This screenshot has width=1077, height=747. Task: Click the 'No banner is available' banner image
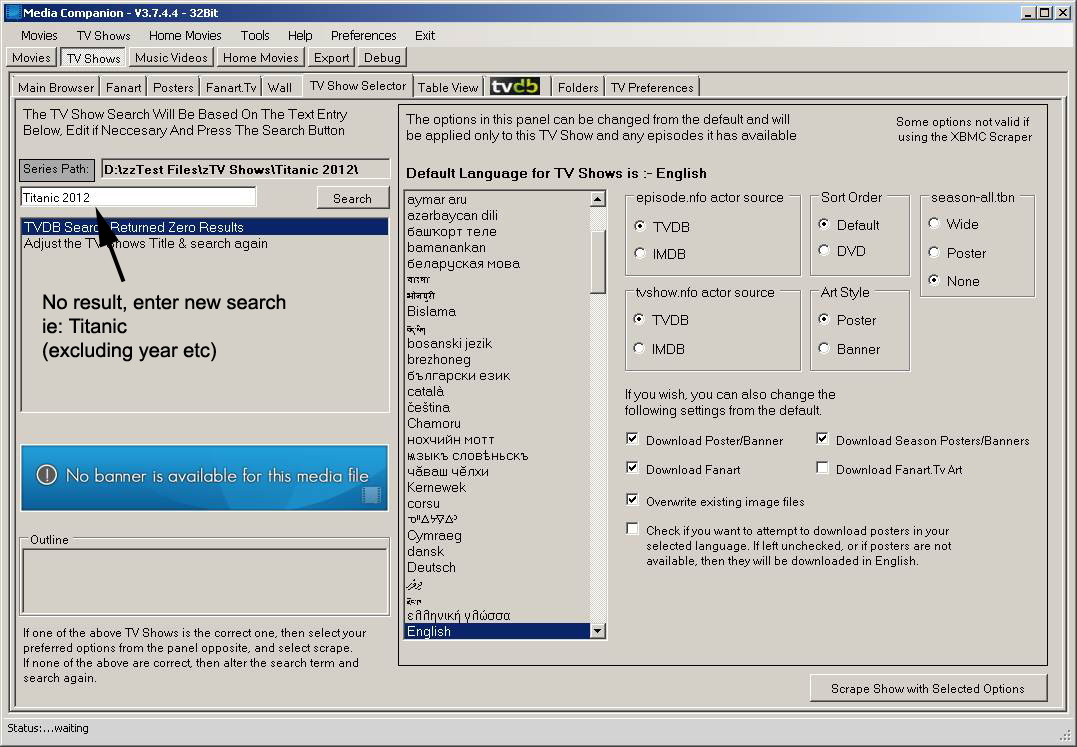pyautogui.click(x=205, y=477)
